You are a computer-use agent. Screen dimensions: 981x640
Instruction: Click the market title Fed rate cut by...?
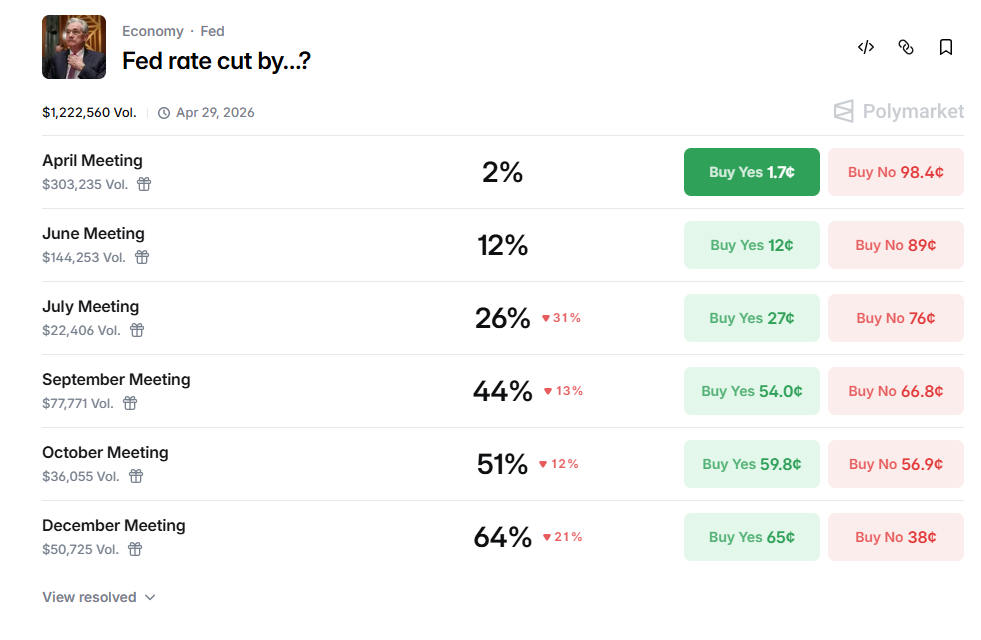[x=216, y=61]
